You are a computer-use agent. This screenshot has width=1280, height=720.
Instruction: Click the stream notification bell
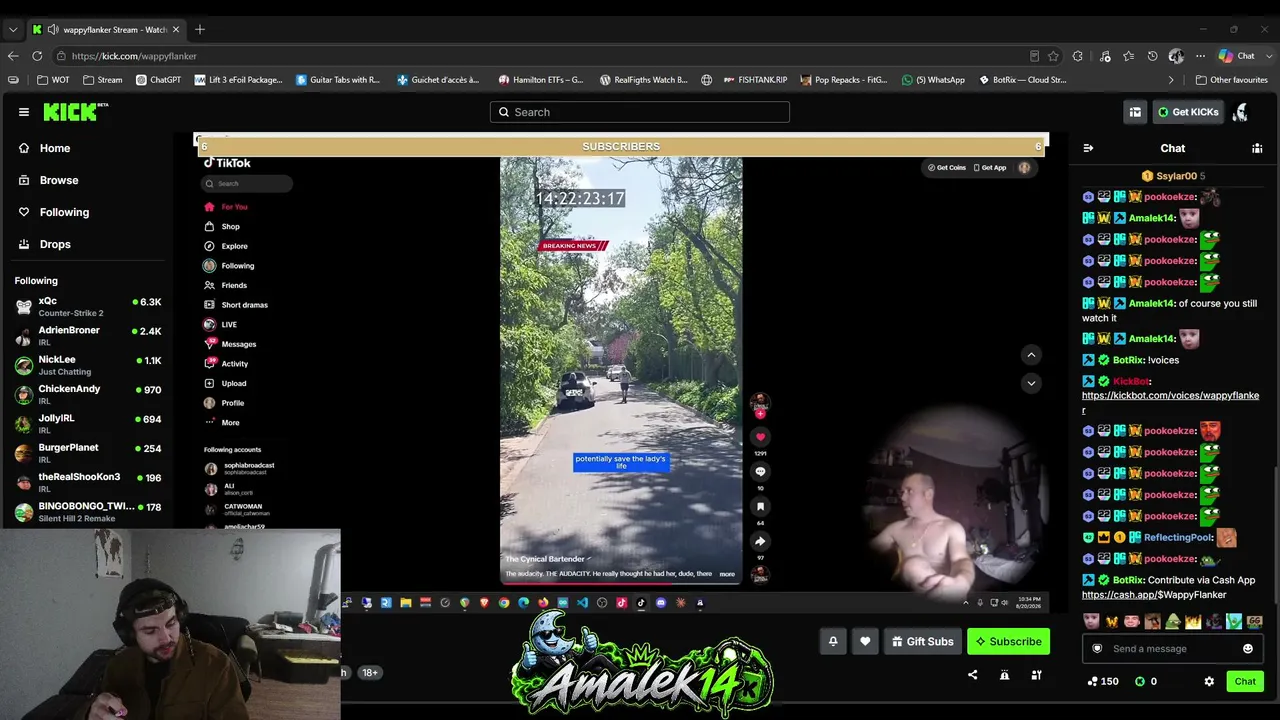833,641
